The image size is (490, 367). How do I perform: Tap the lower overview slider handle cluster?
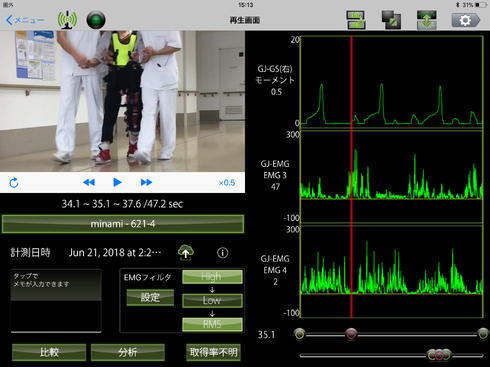point(439,355)
